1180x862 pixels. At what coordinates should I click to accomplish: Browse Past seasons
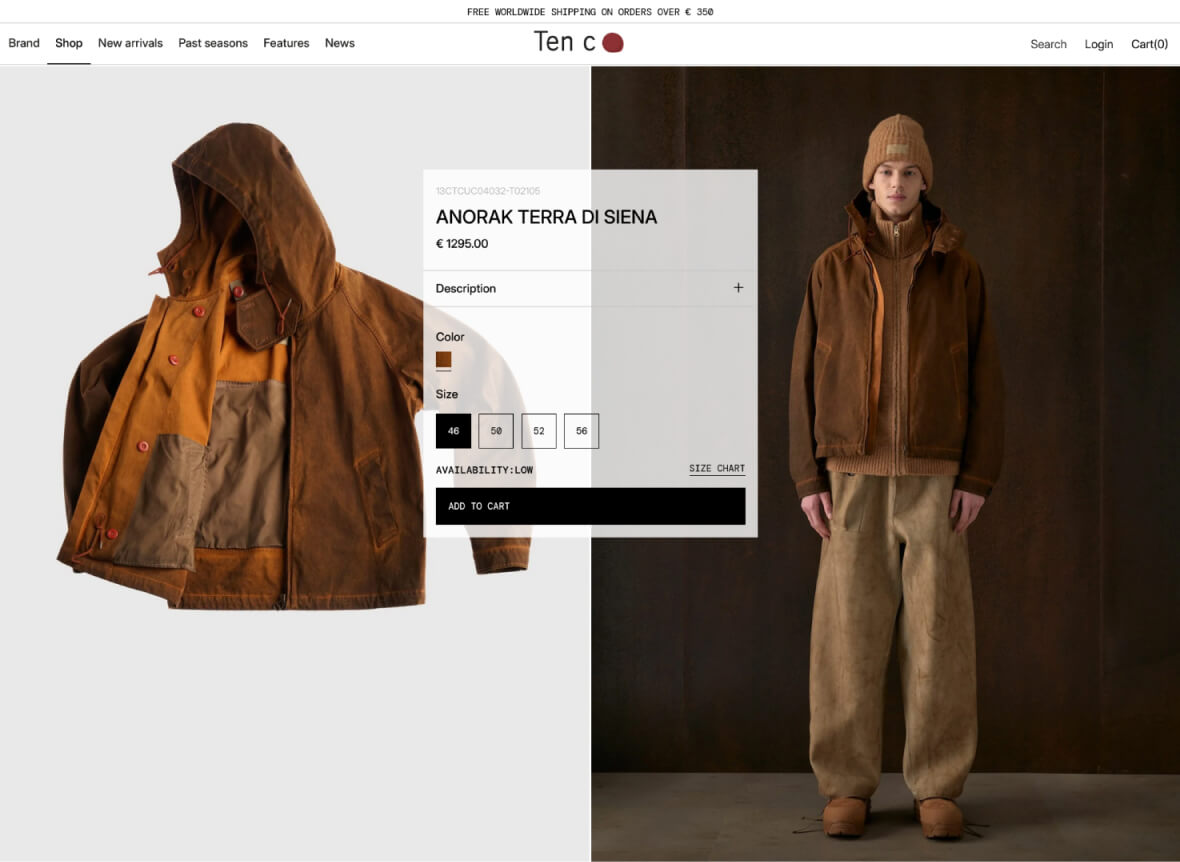point(213,43)
